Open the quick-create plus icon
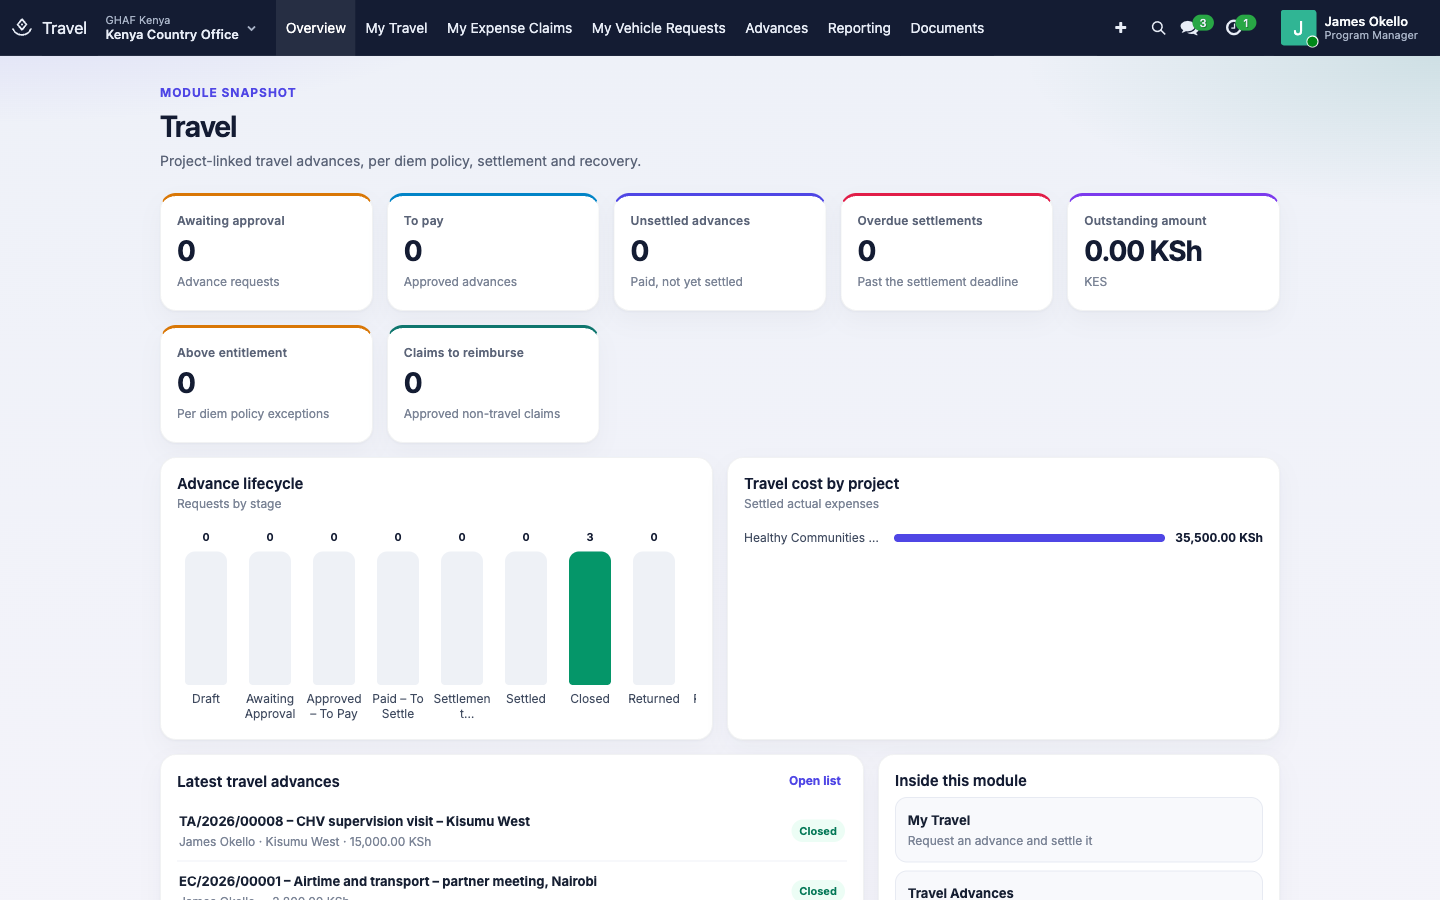 (x=1121, y=28)
